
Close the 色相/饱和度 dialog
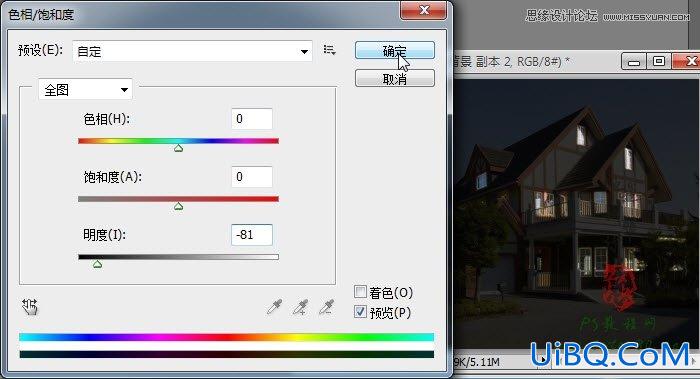click(424, 10)
